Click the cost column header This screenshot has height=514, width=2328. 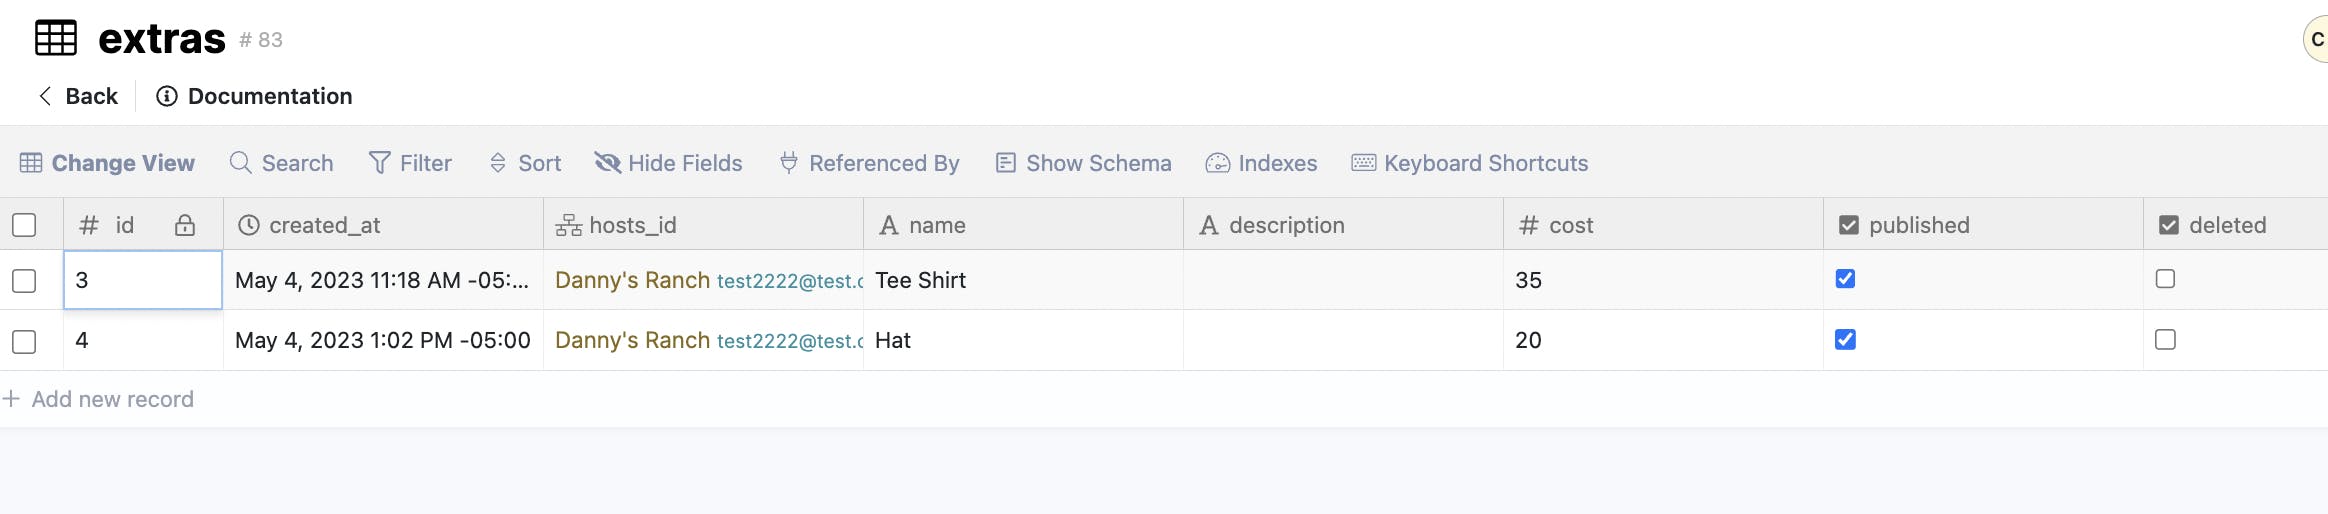tap(1570, 225)
